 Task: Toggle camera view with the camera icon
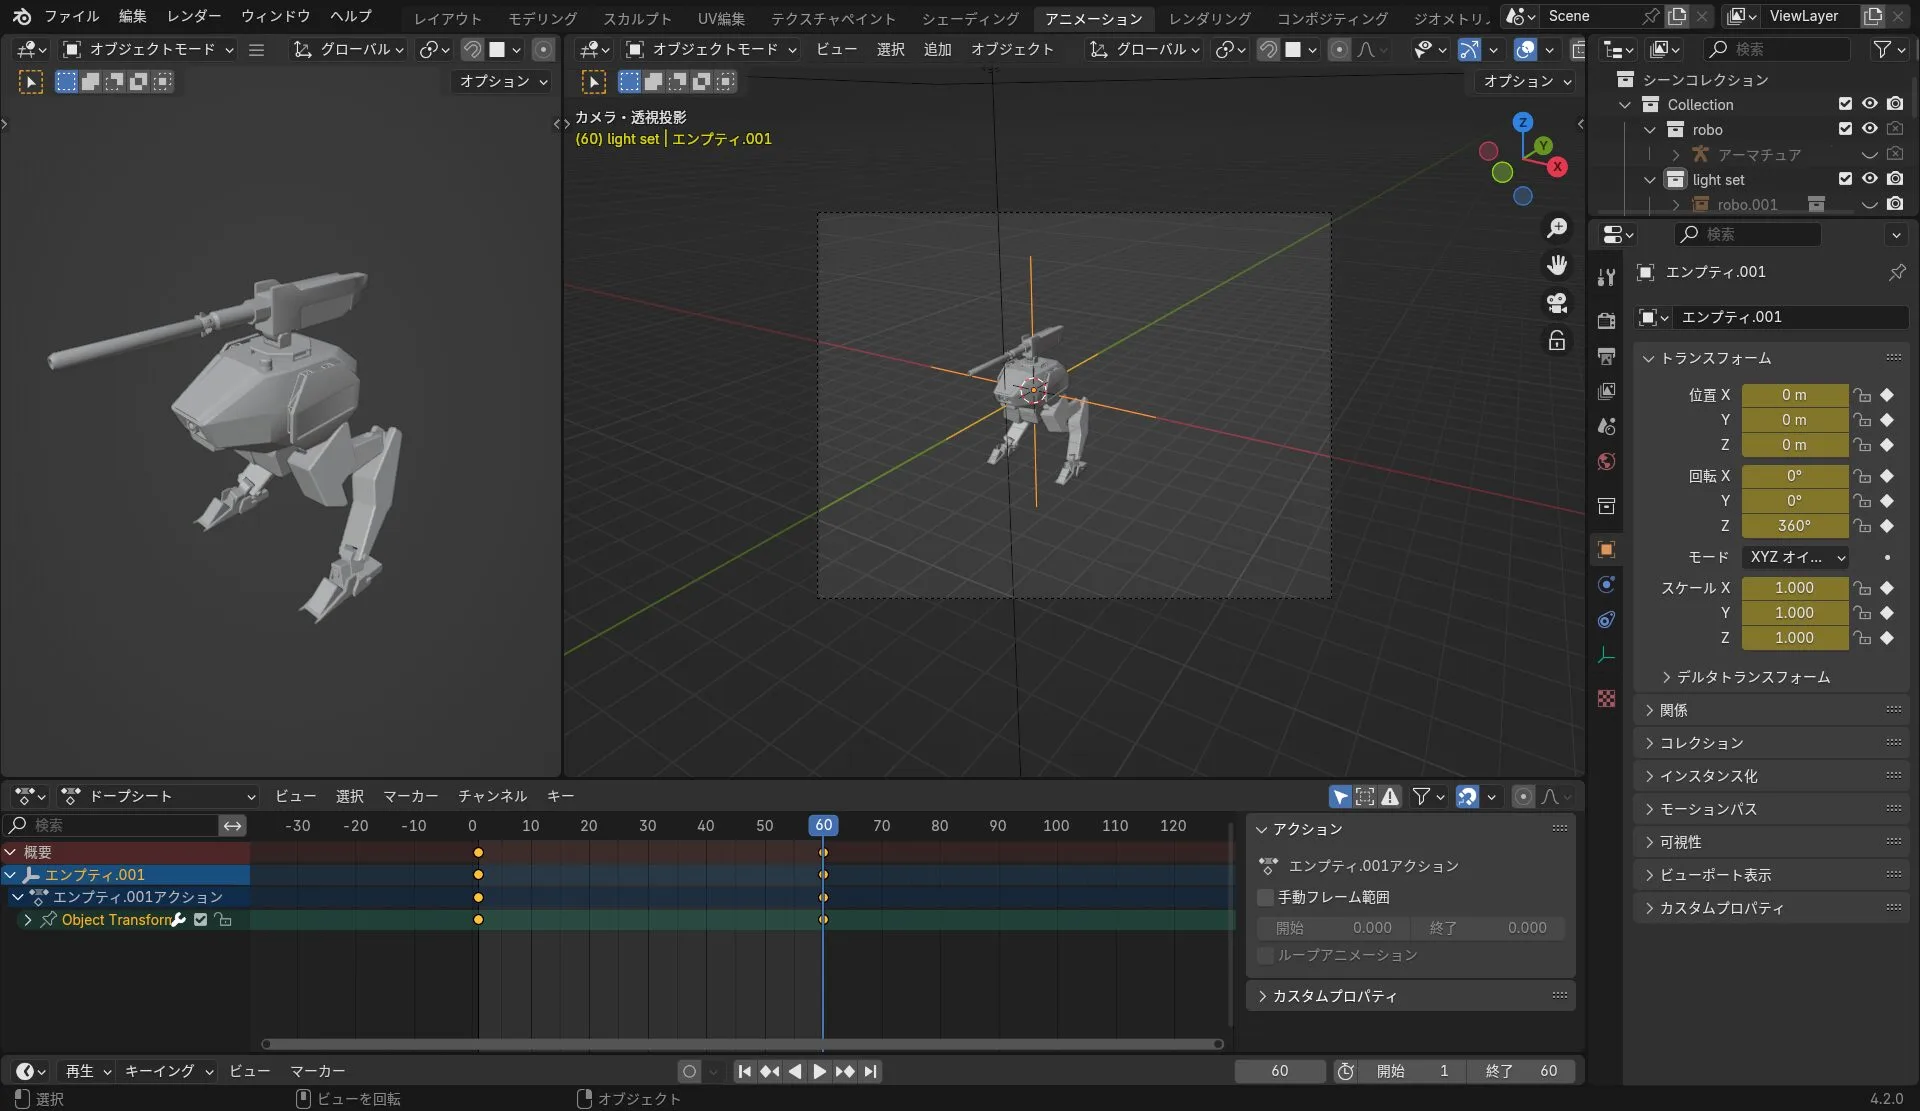tap(1557, 303)
